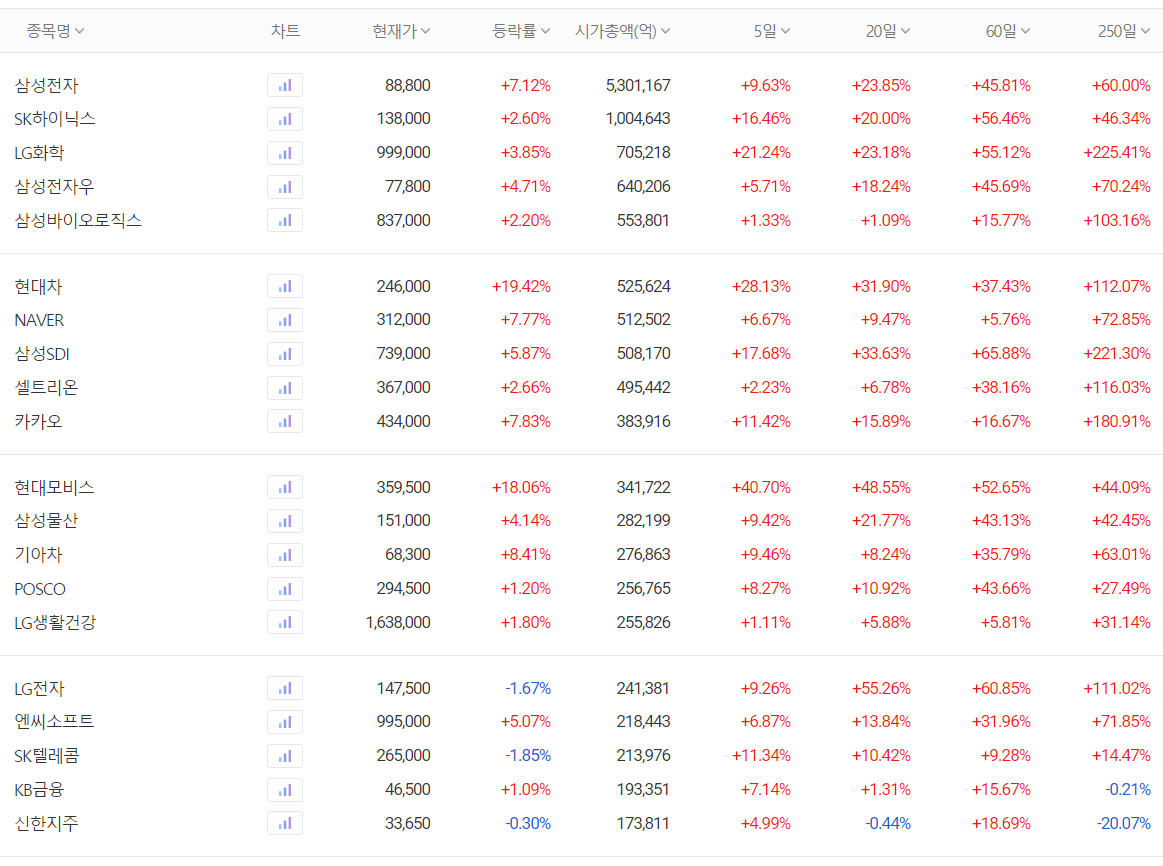This screenshot has height=866, width=1163.
Task: Open chart icon for LG전자
Action: click(x=285, y=688)
